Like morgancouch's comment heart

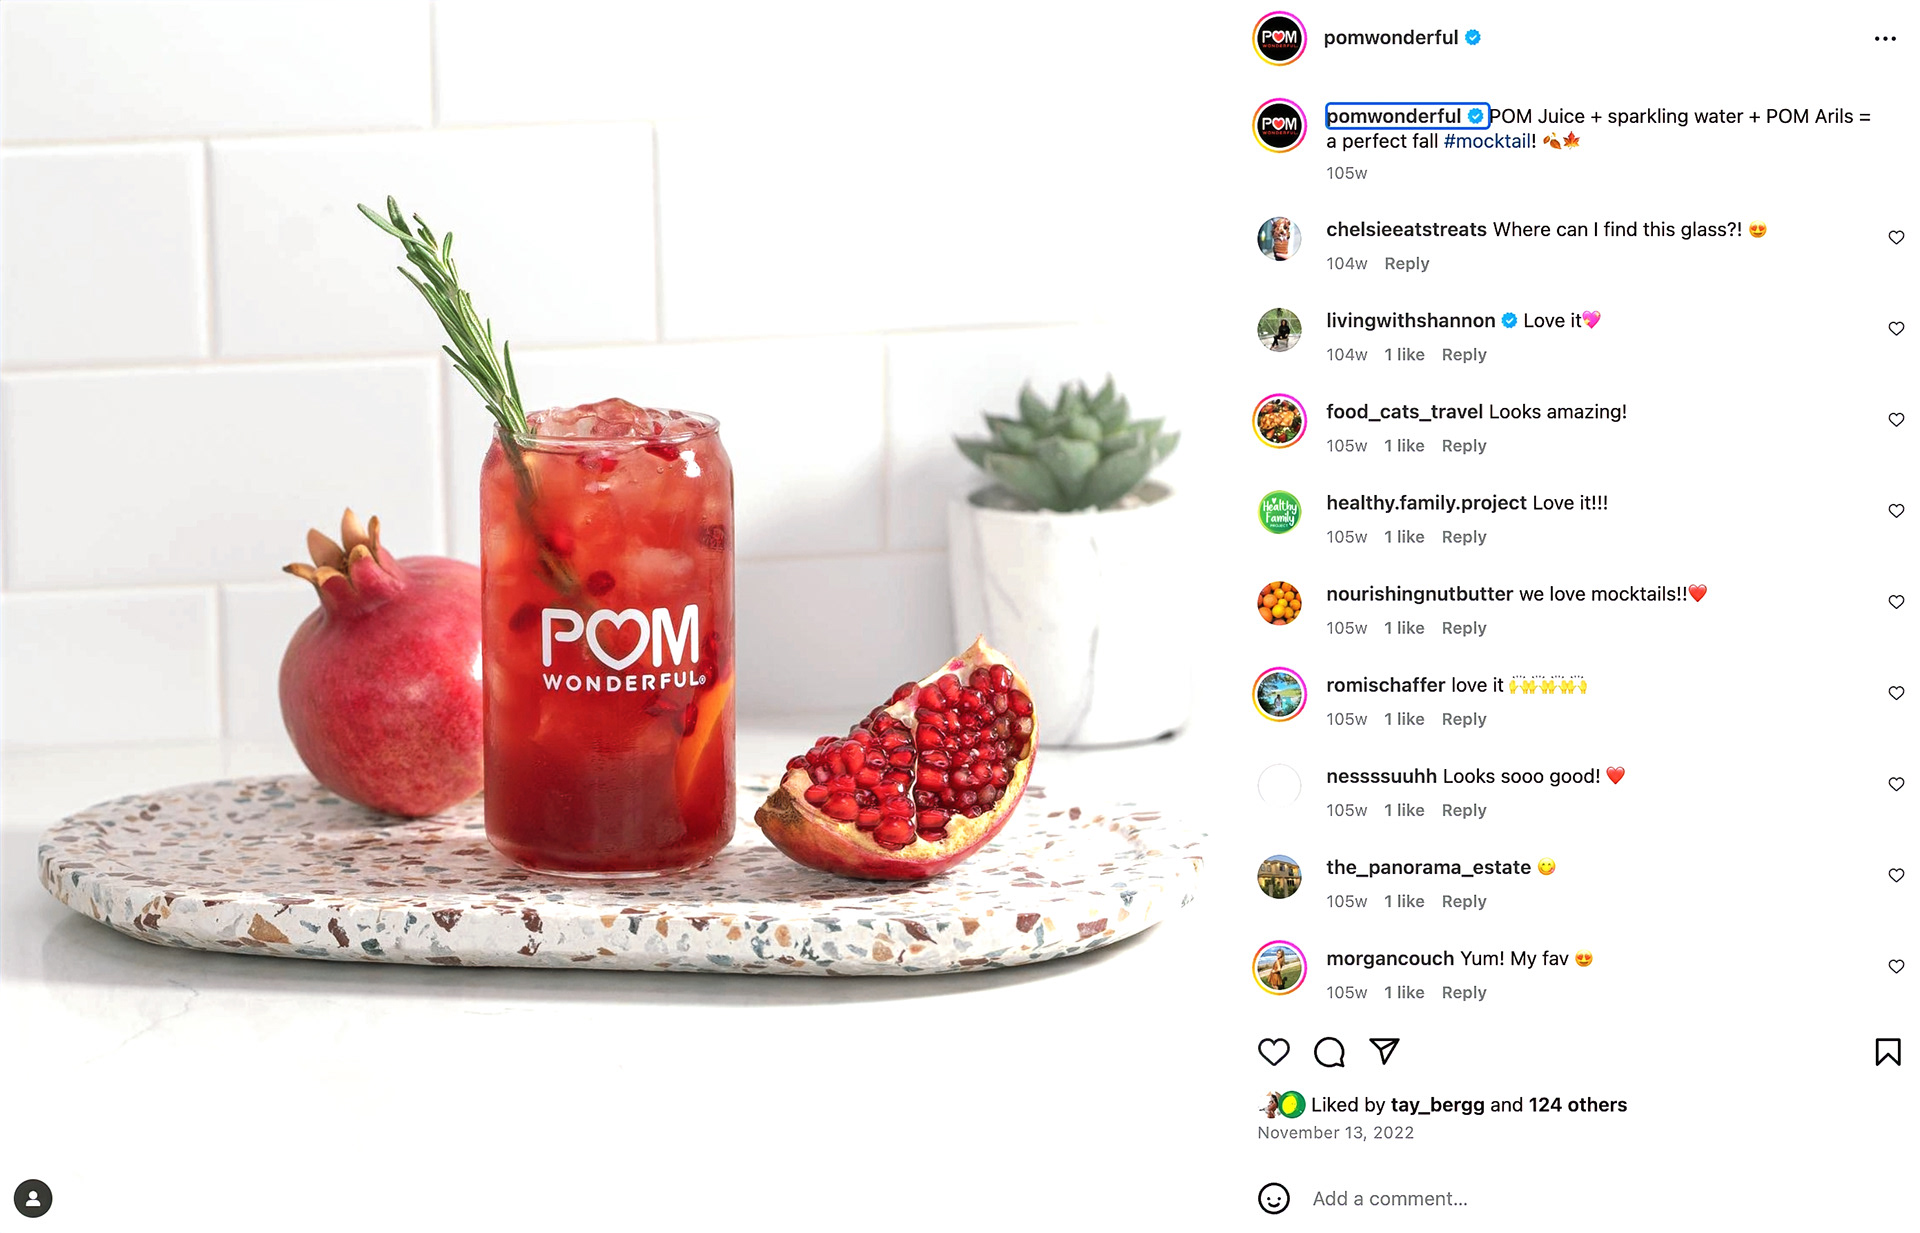(x=1896, y=967)
